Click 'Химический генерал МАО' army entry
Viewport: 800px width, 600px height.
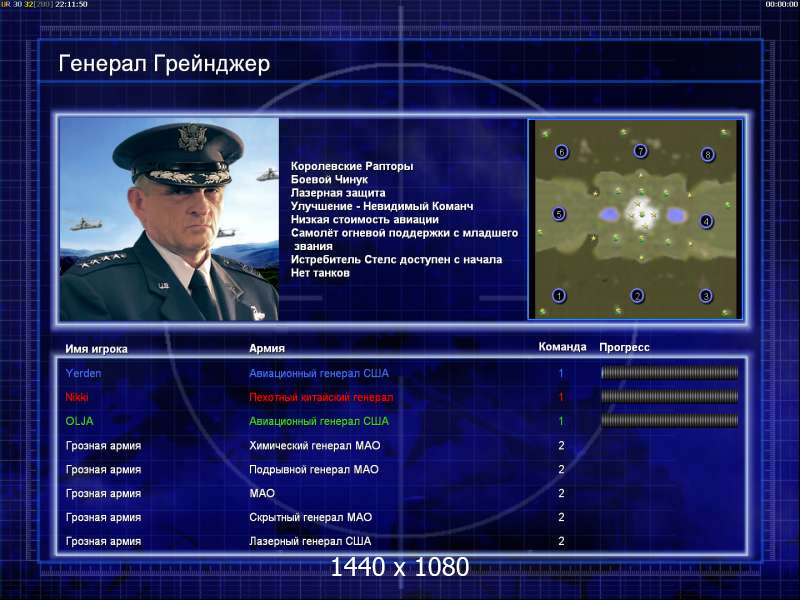(x=315, y=445)
